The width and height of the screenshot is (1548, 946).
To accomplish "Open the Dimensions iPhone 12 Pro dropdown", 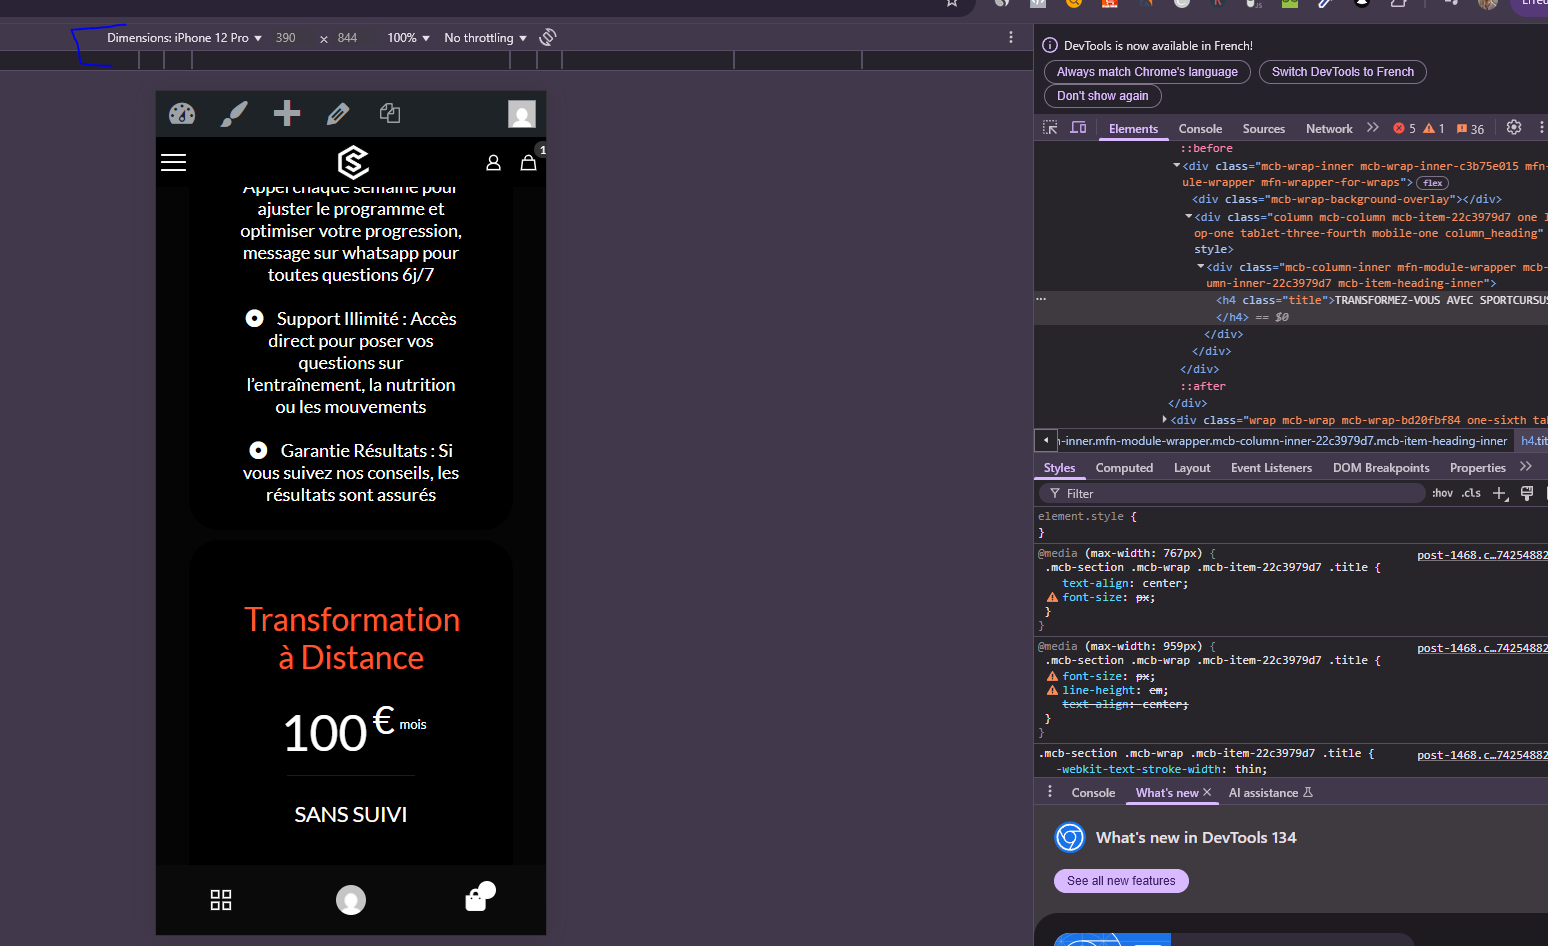I will (x=185, y=38).
